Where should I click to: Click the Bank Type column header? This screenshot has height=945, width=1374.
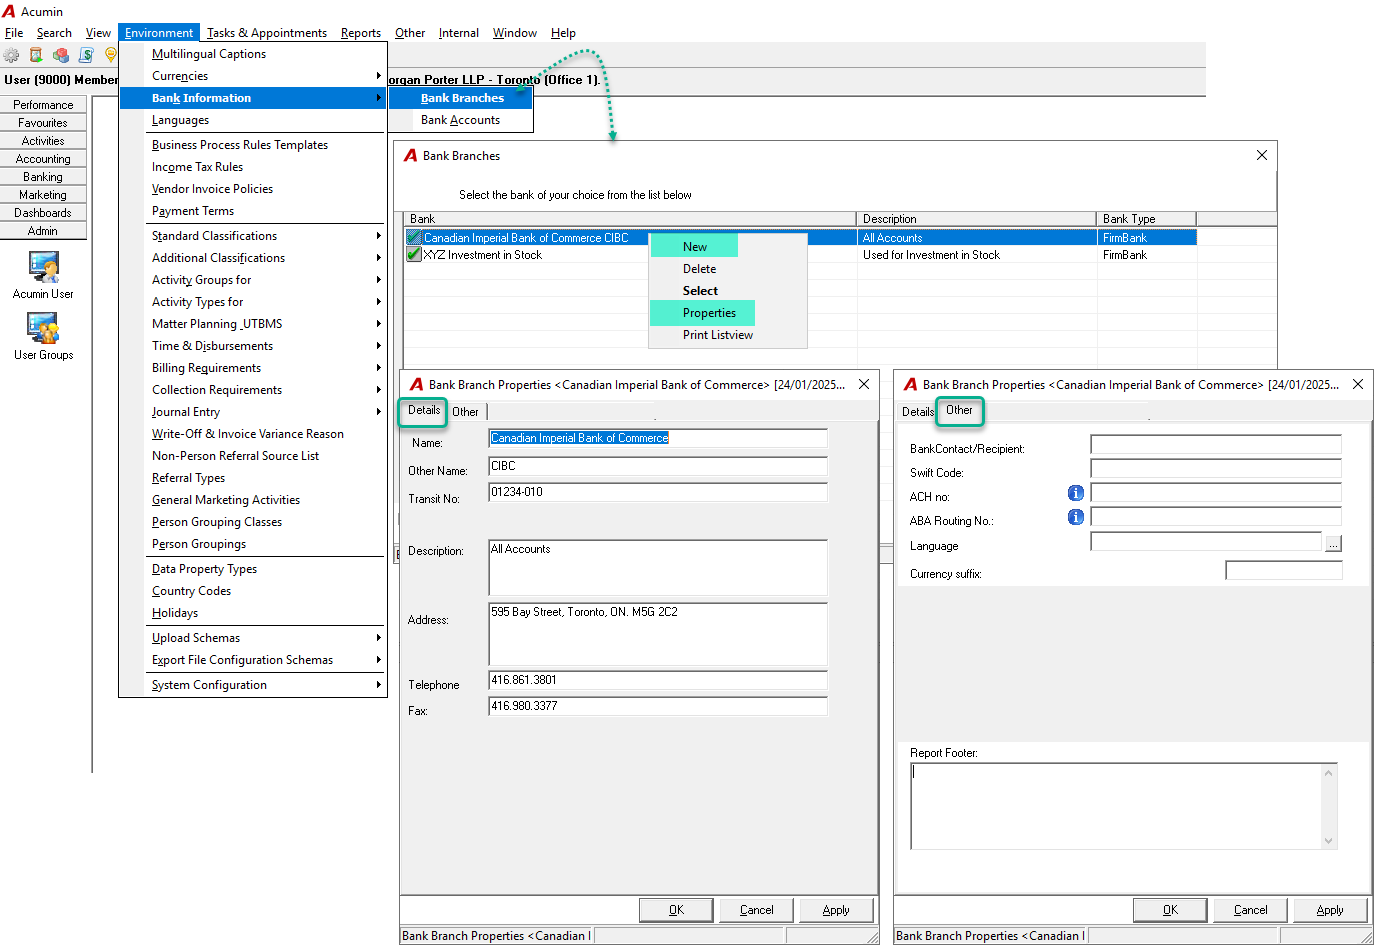(1146, 219)
